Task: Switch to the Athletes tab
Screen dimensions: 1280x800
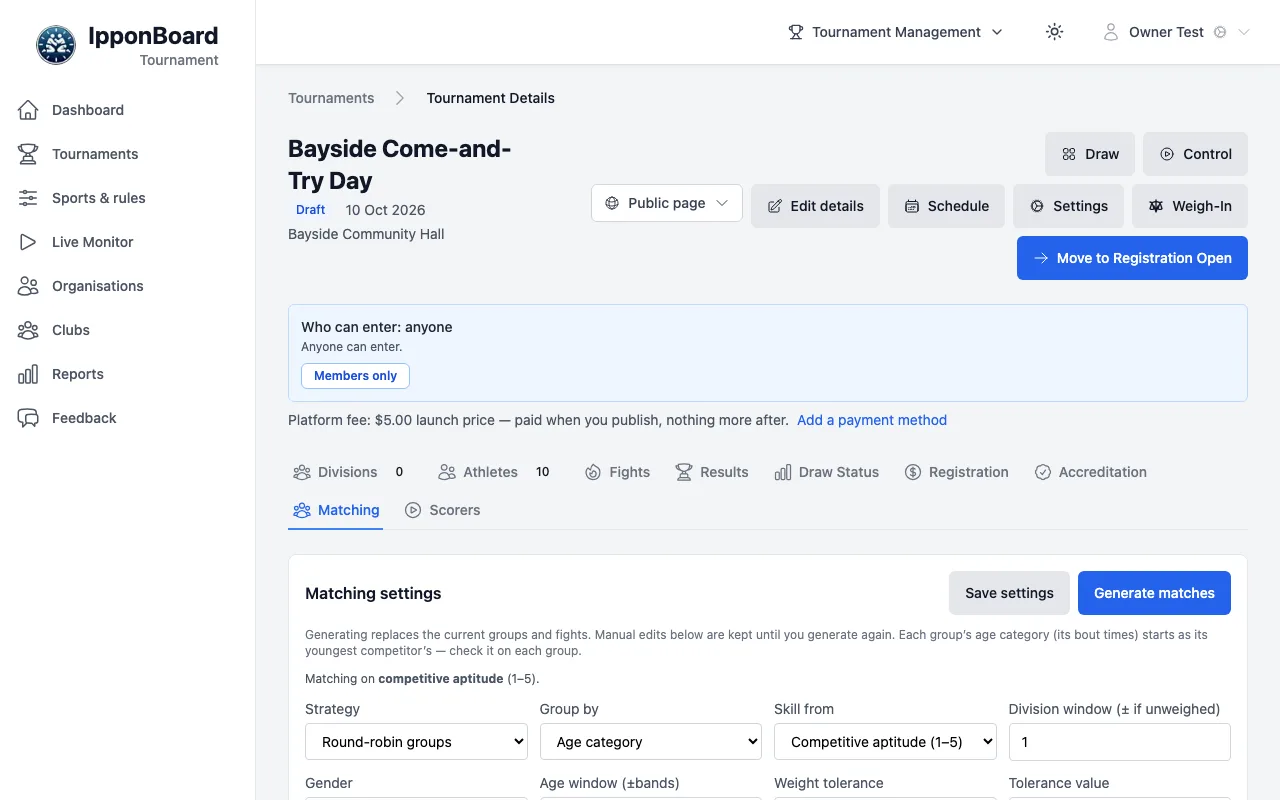Action: [x=494, y=472]
